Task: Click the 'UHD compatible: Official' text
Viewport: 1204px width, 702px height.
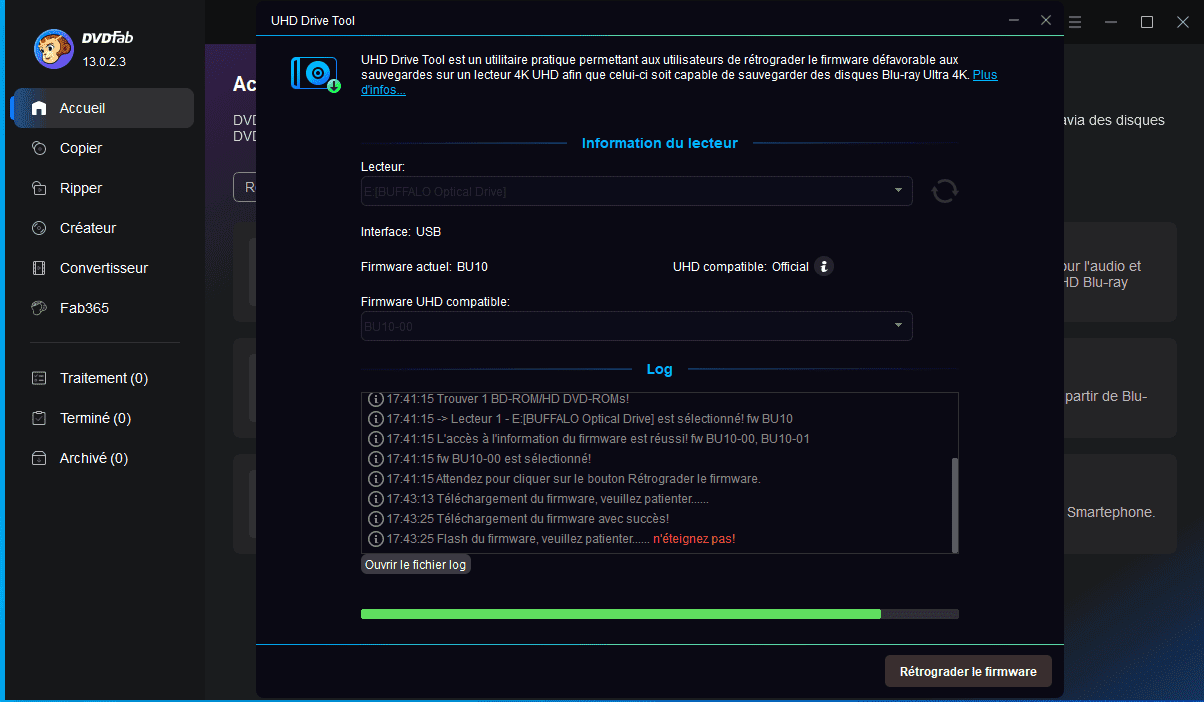Action: coord(741,267)
